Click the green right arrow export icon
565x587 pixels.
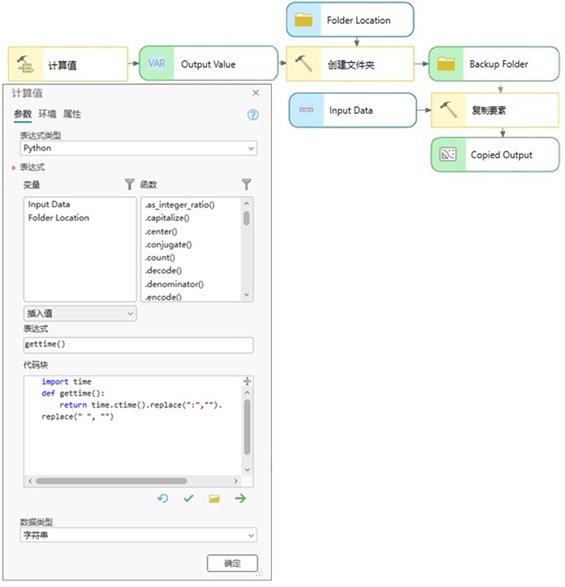(x=240, y=498)
